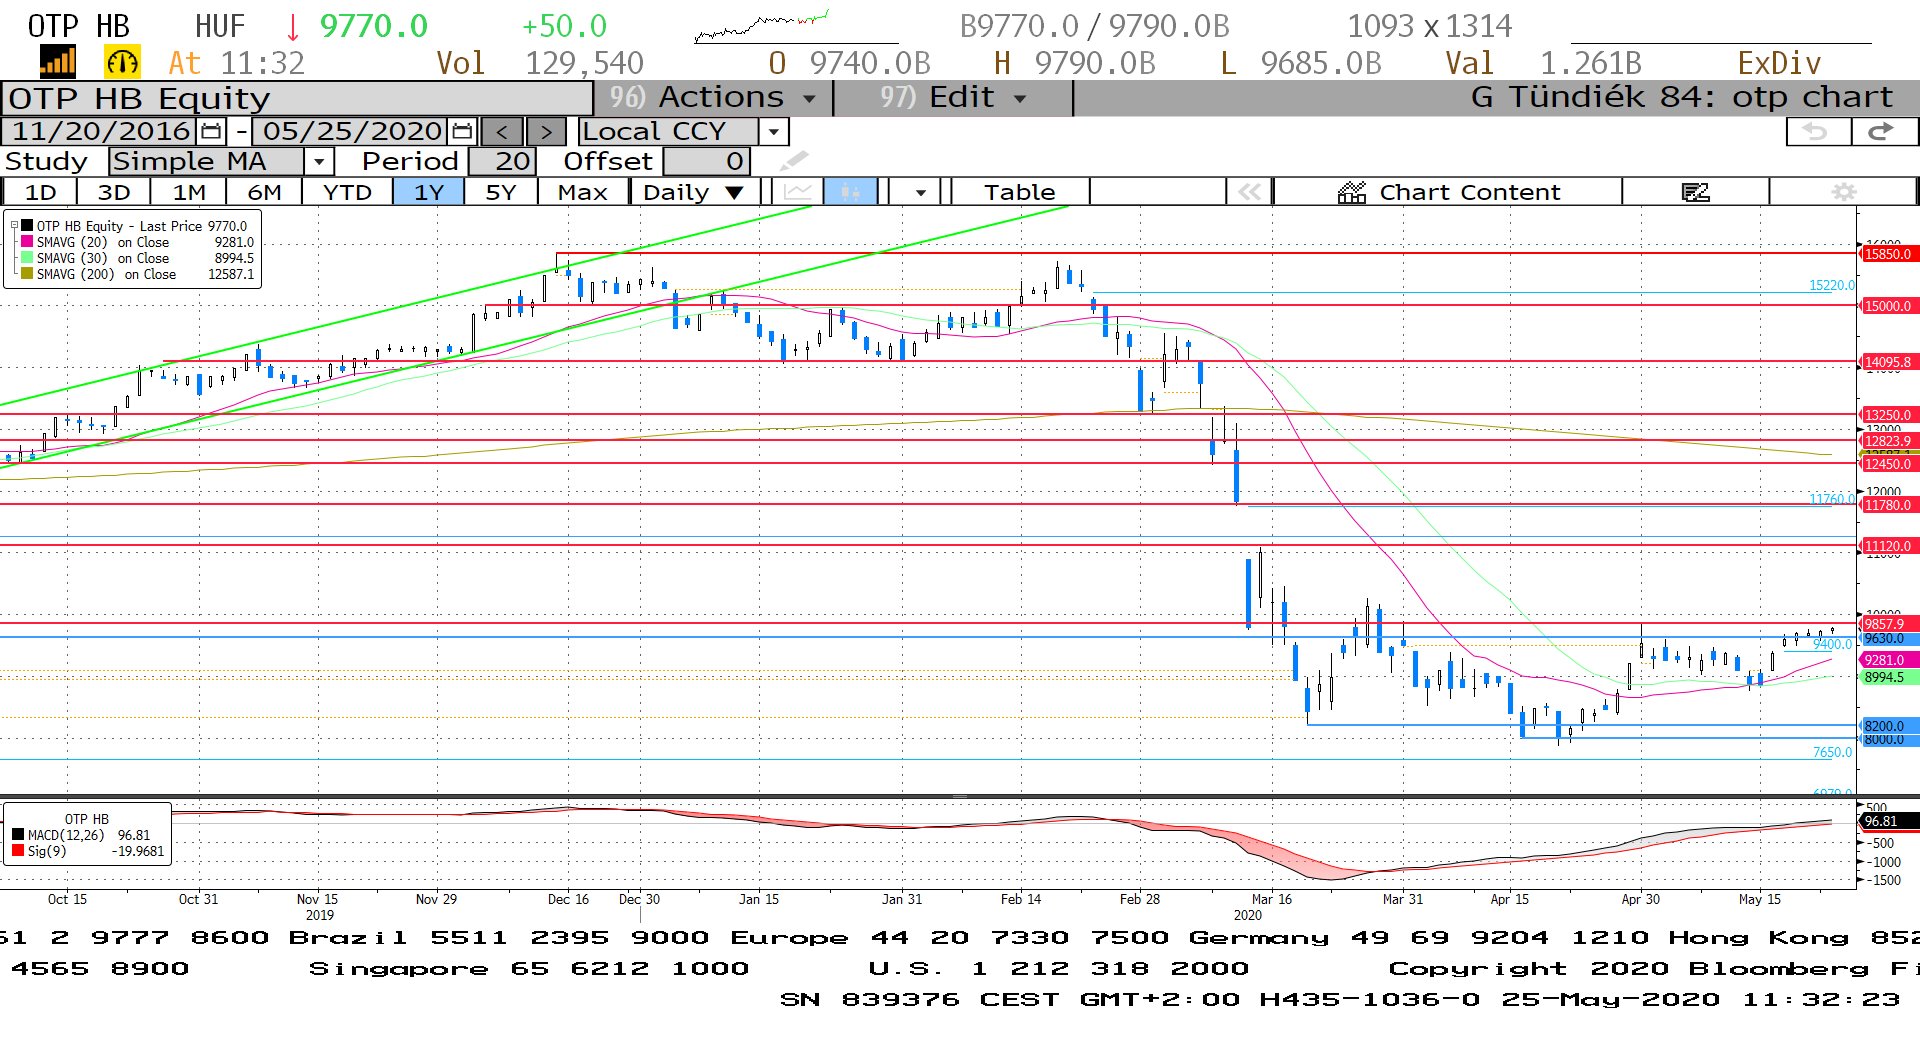Click the 9281.0 magenta SMAVG axis label
1920x1039 pixels.
click(1887, 660)
